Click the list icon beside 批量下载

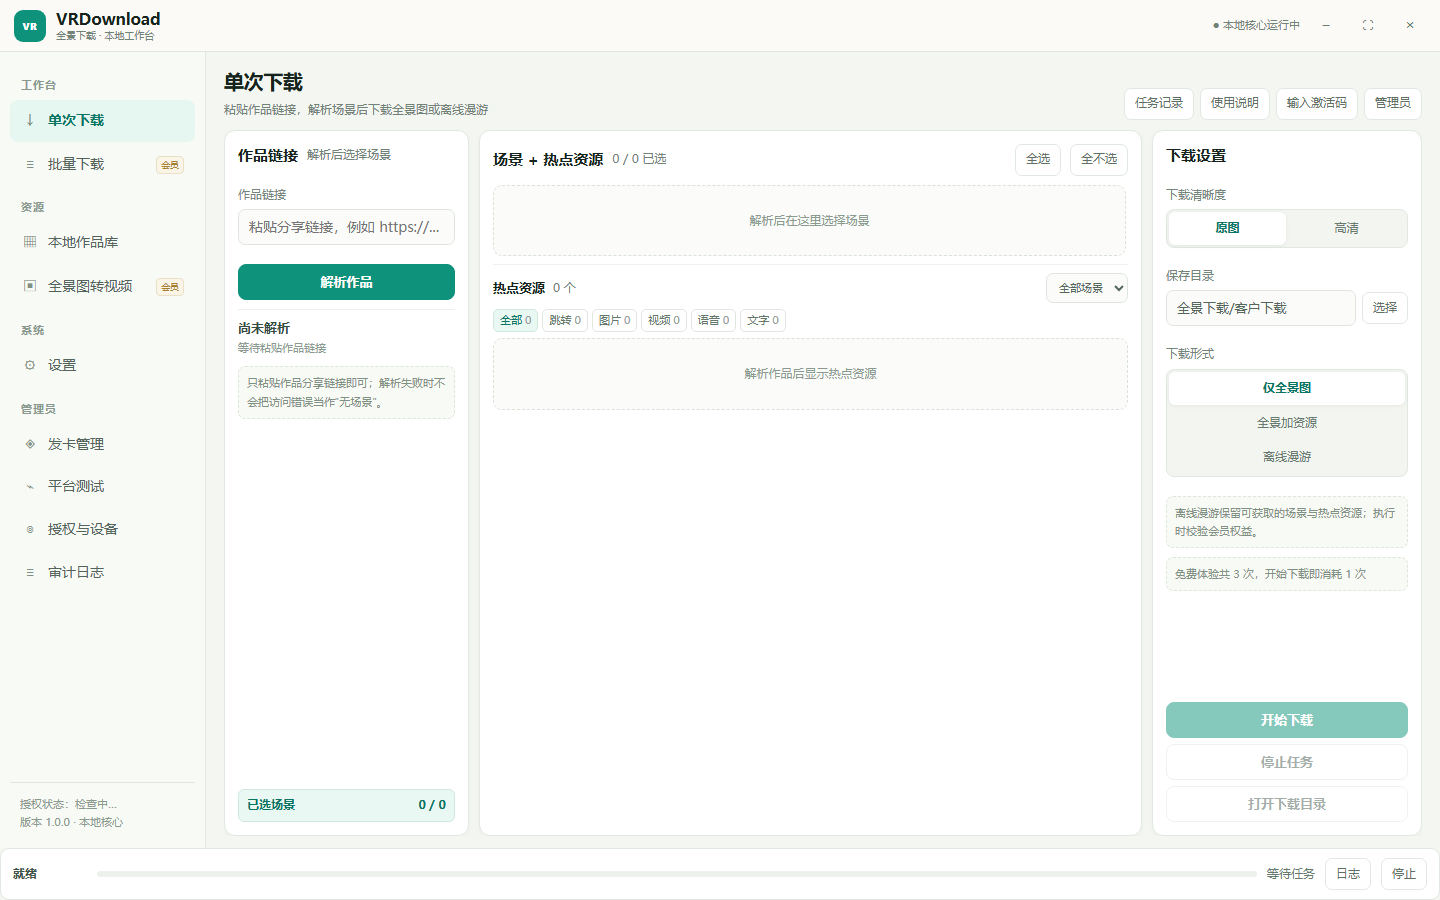click(30, 164)
